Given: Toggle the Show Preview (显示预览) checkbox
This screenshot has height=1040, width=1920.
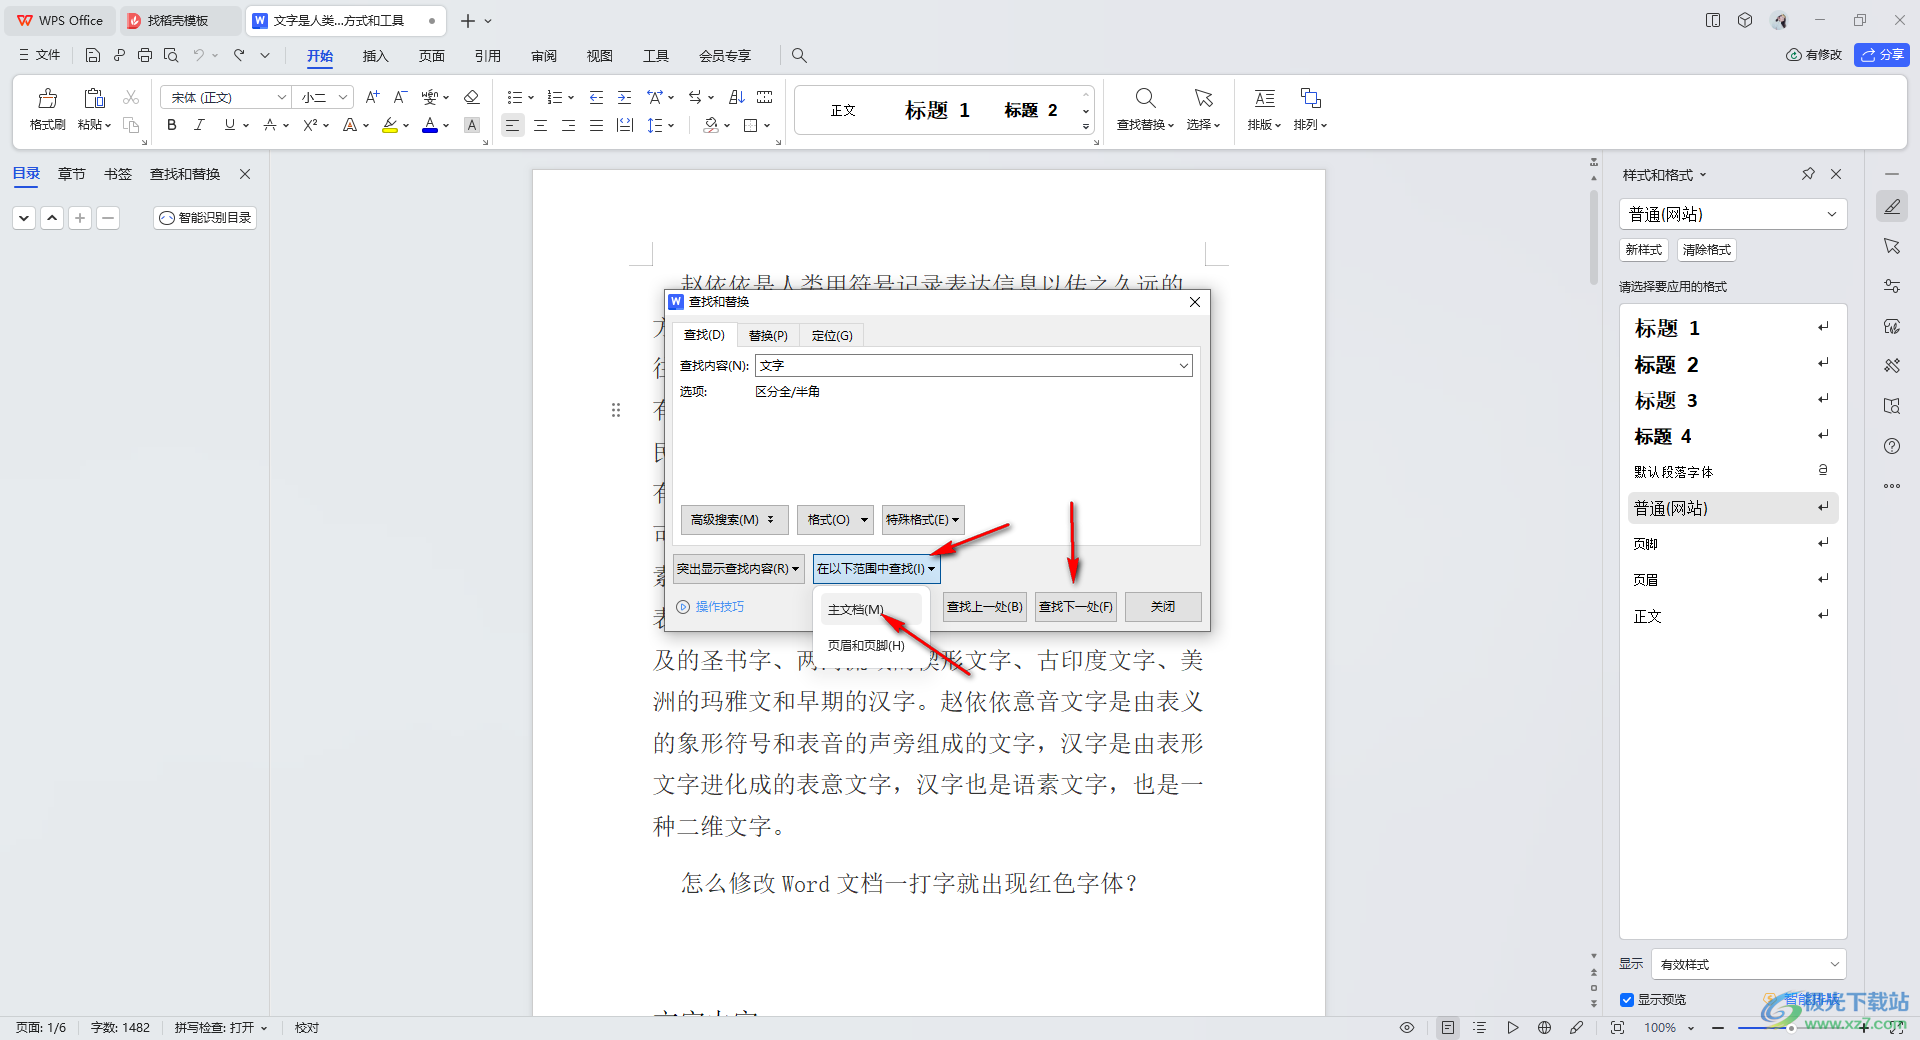Looking at the screenshot, I should [x=1627, y=1000].
